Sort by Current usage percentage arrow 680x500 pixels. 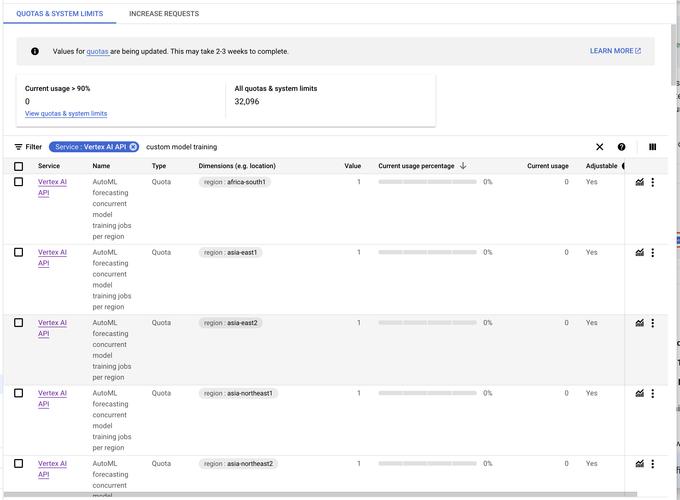[463, 166]
